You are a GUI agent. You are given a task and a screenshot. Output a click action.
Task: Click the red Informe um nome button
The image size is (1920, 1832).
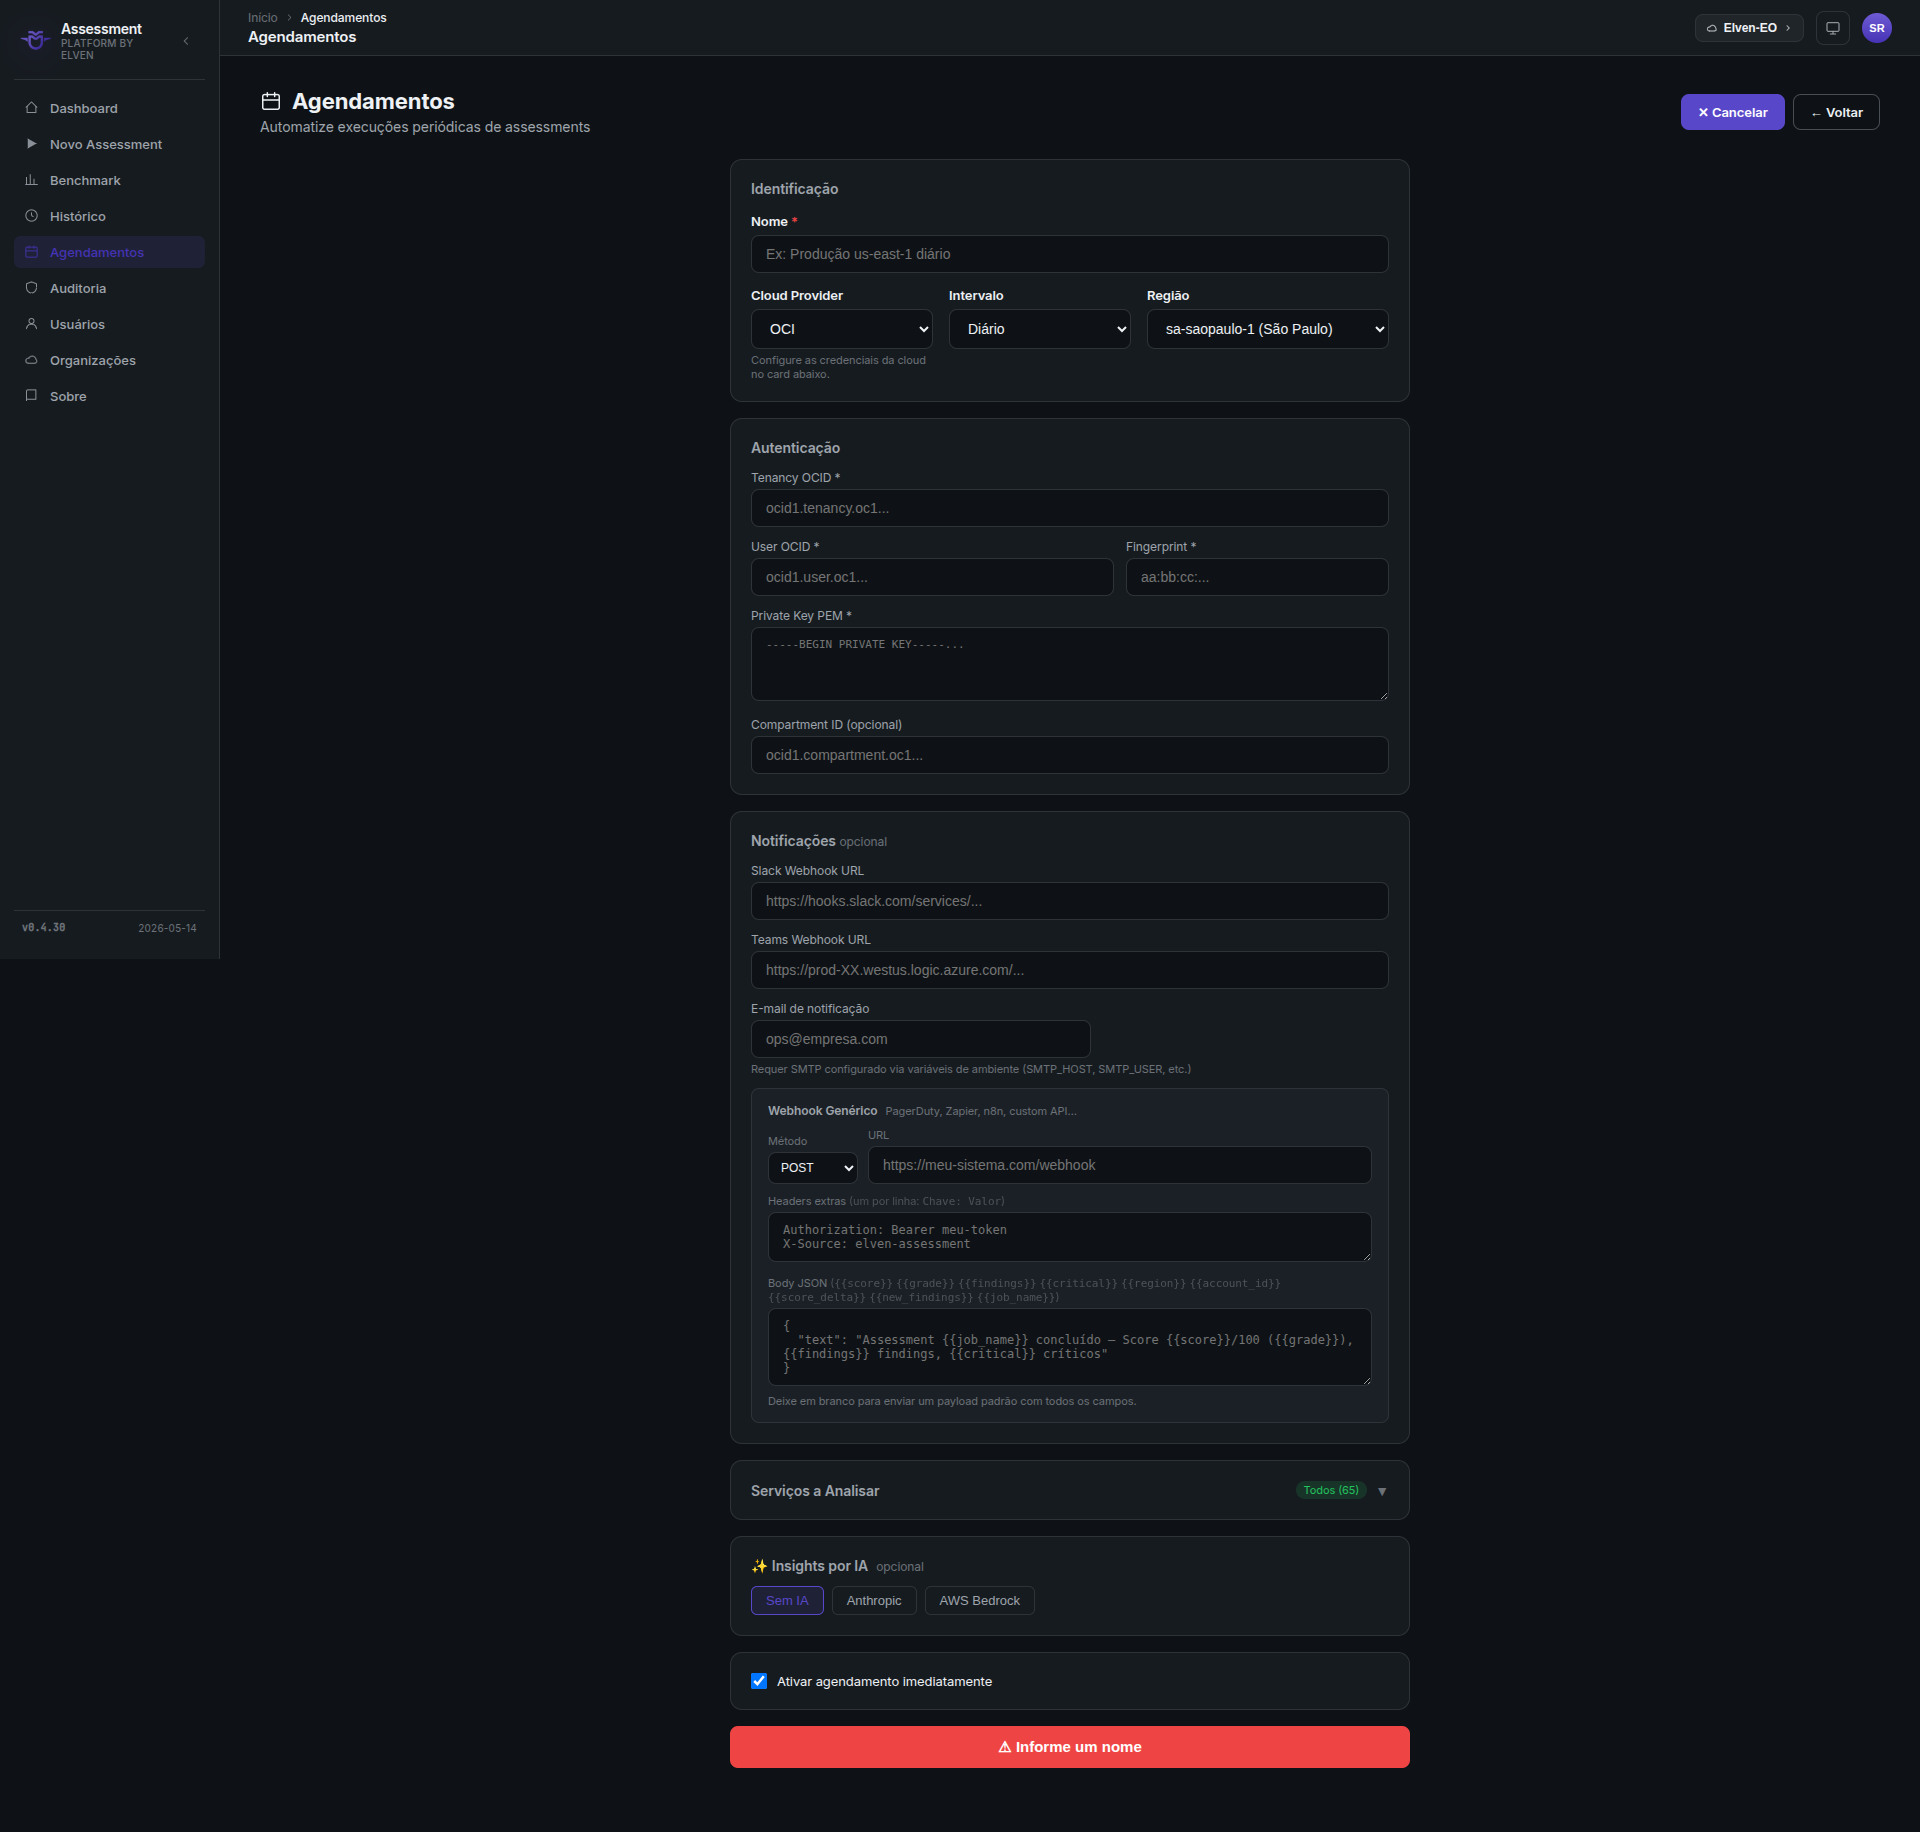[x=1069, y=1747]
